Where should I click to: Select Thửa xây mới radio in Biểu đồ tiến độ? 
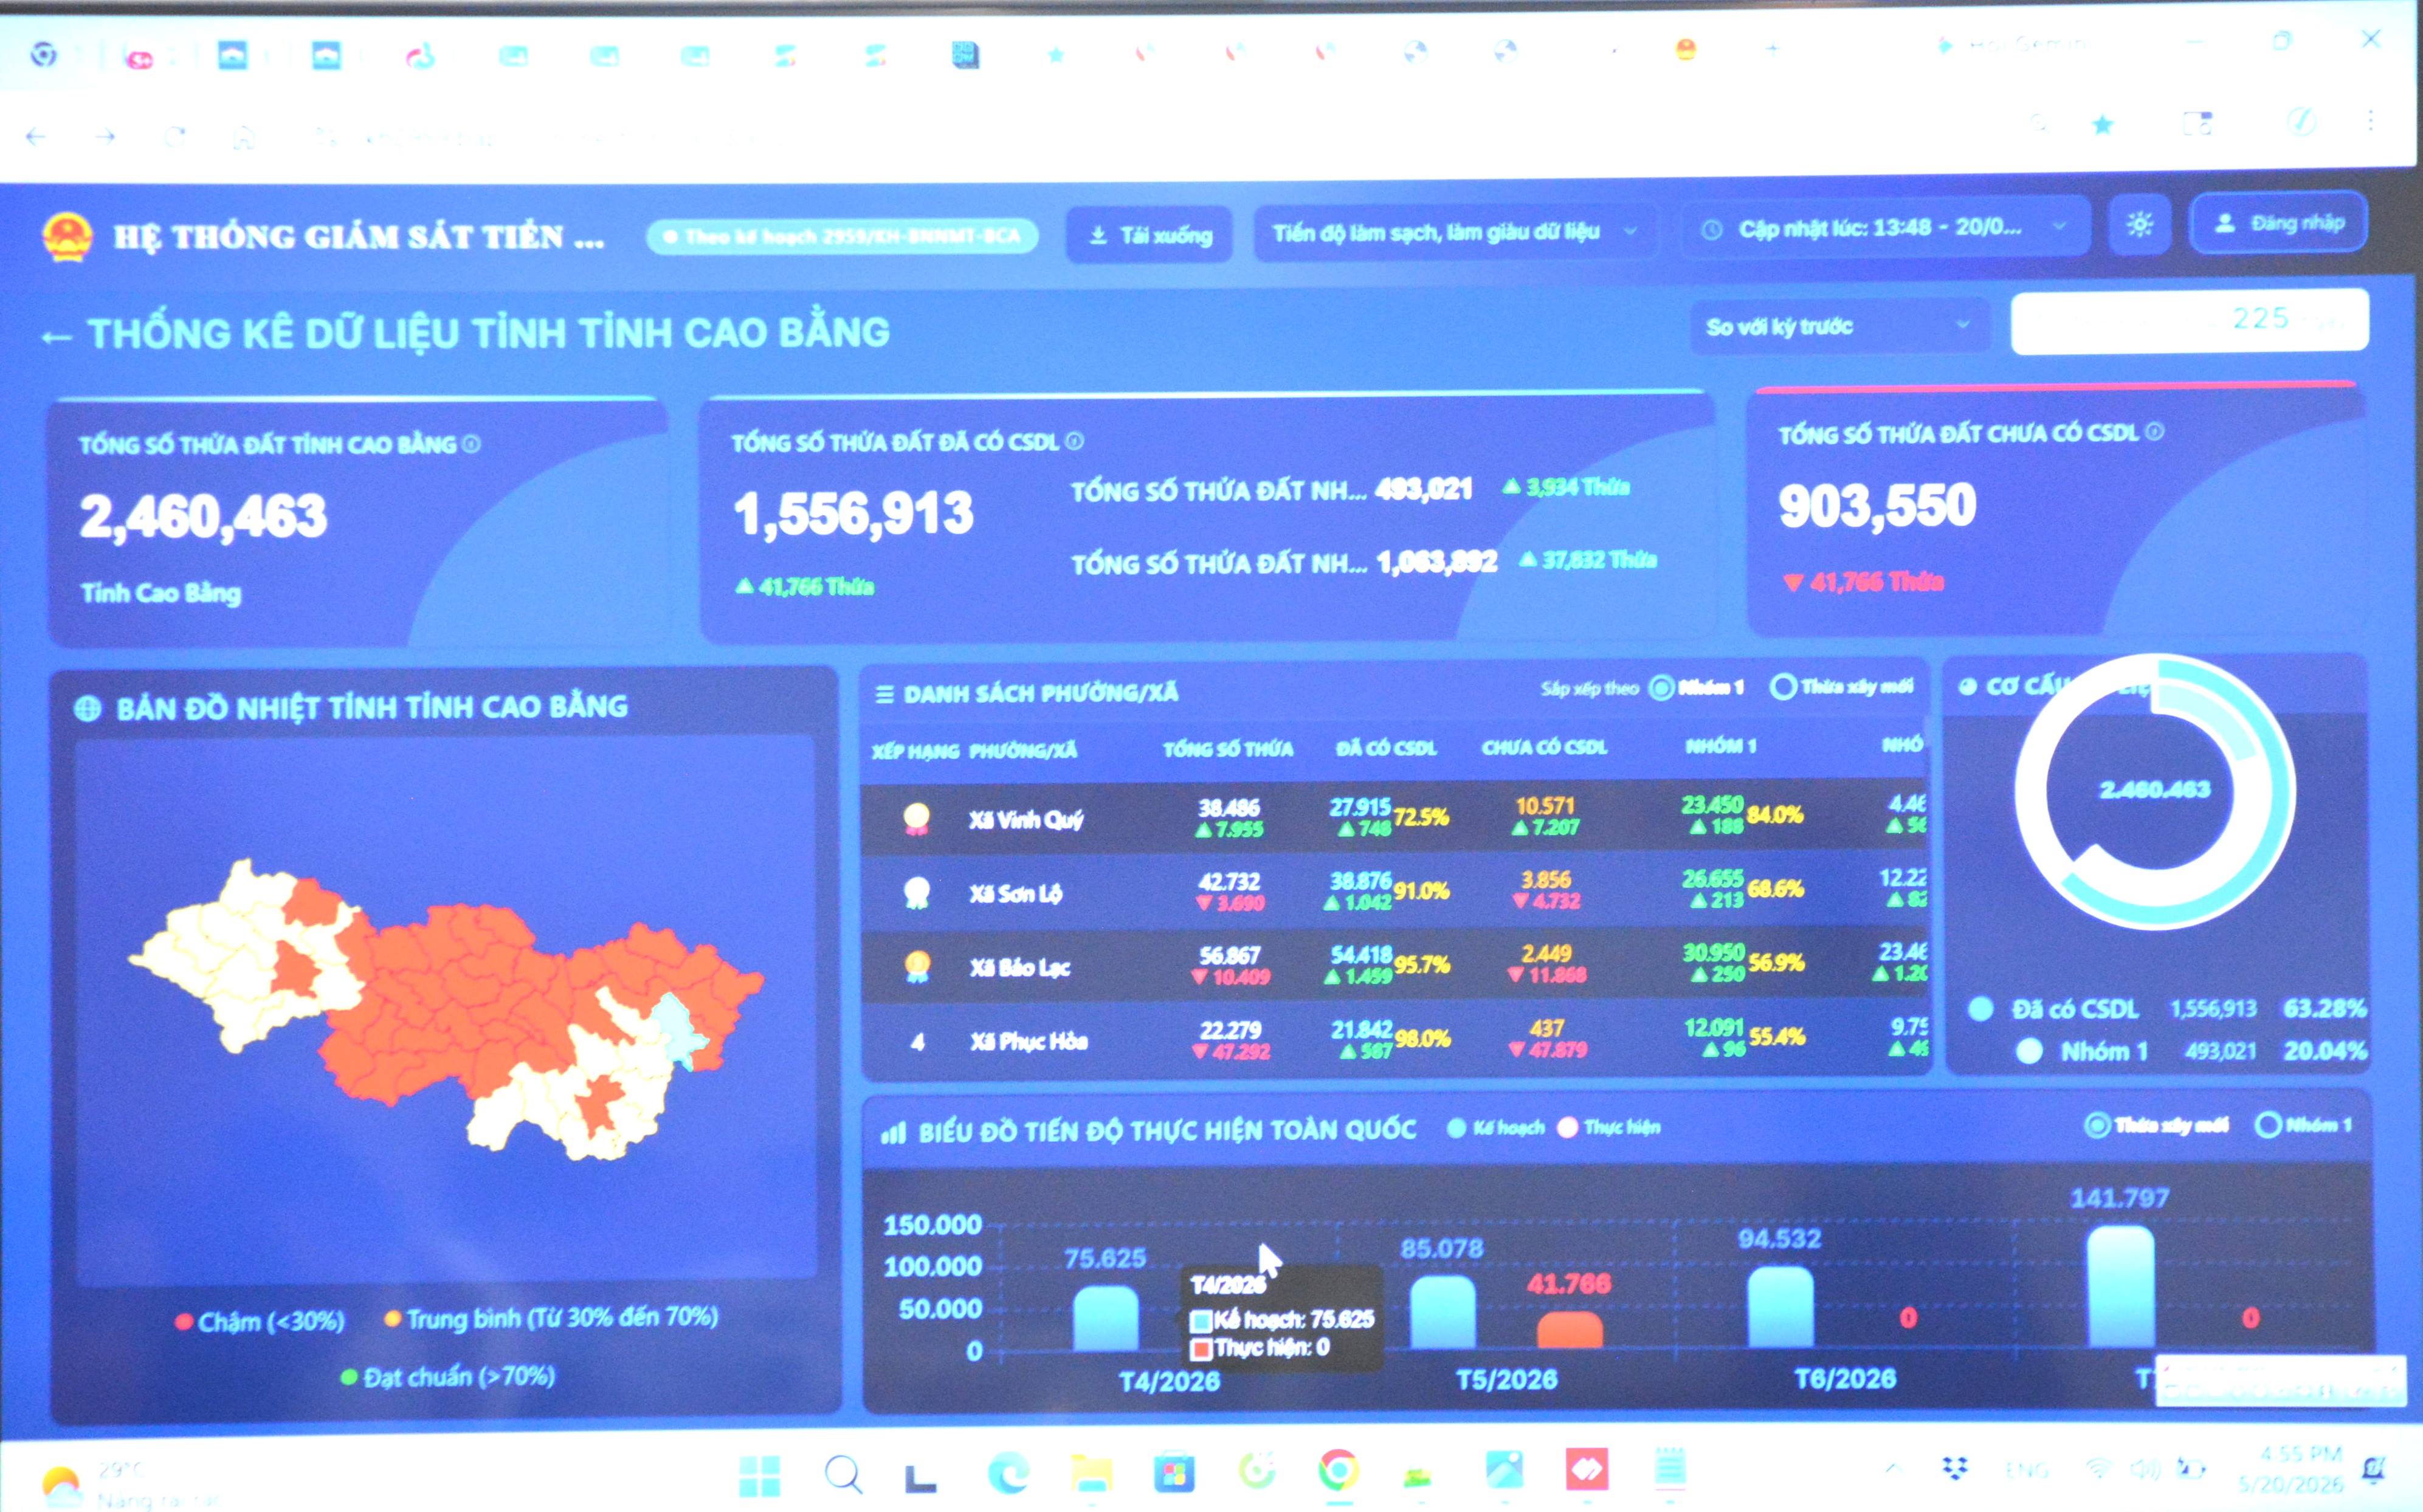2097,1125
